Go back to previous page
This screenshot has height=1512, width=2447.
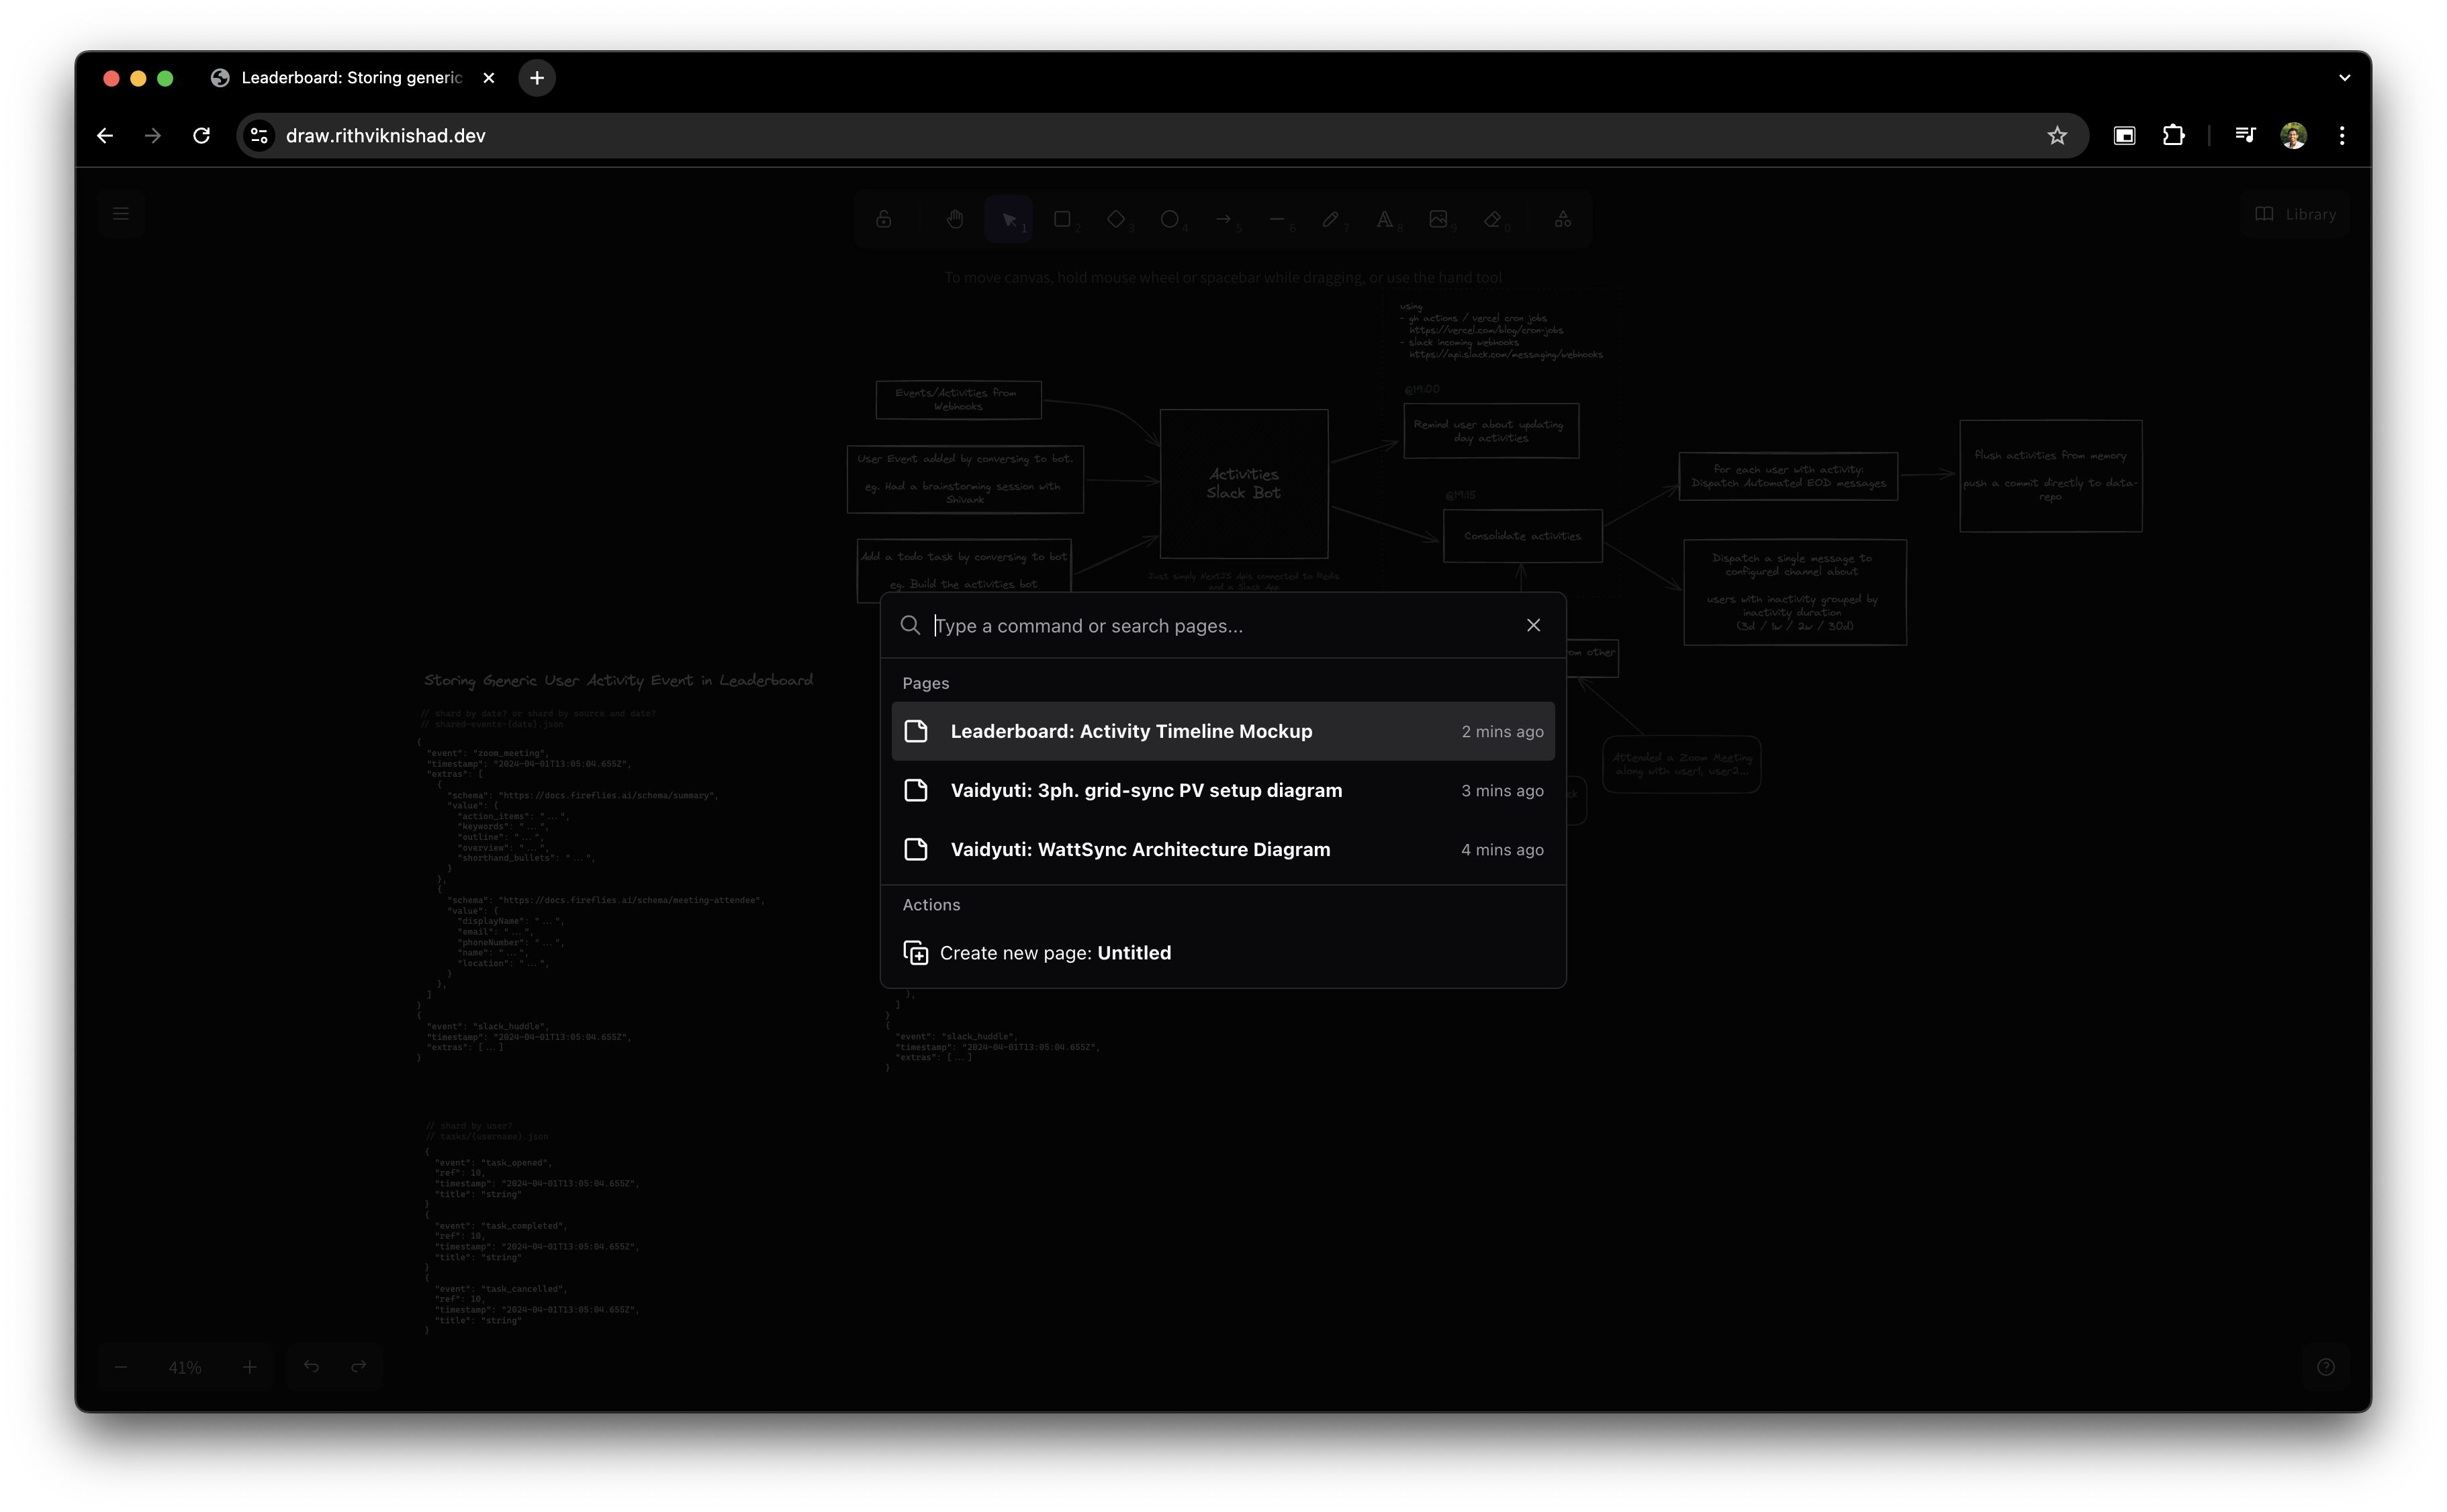pos(105,135)
